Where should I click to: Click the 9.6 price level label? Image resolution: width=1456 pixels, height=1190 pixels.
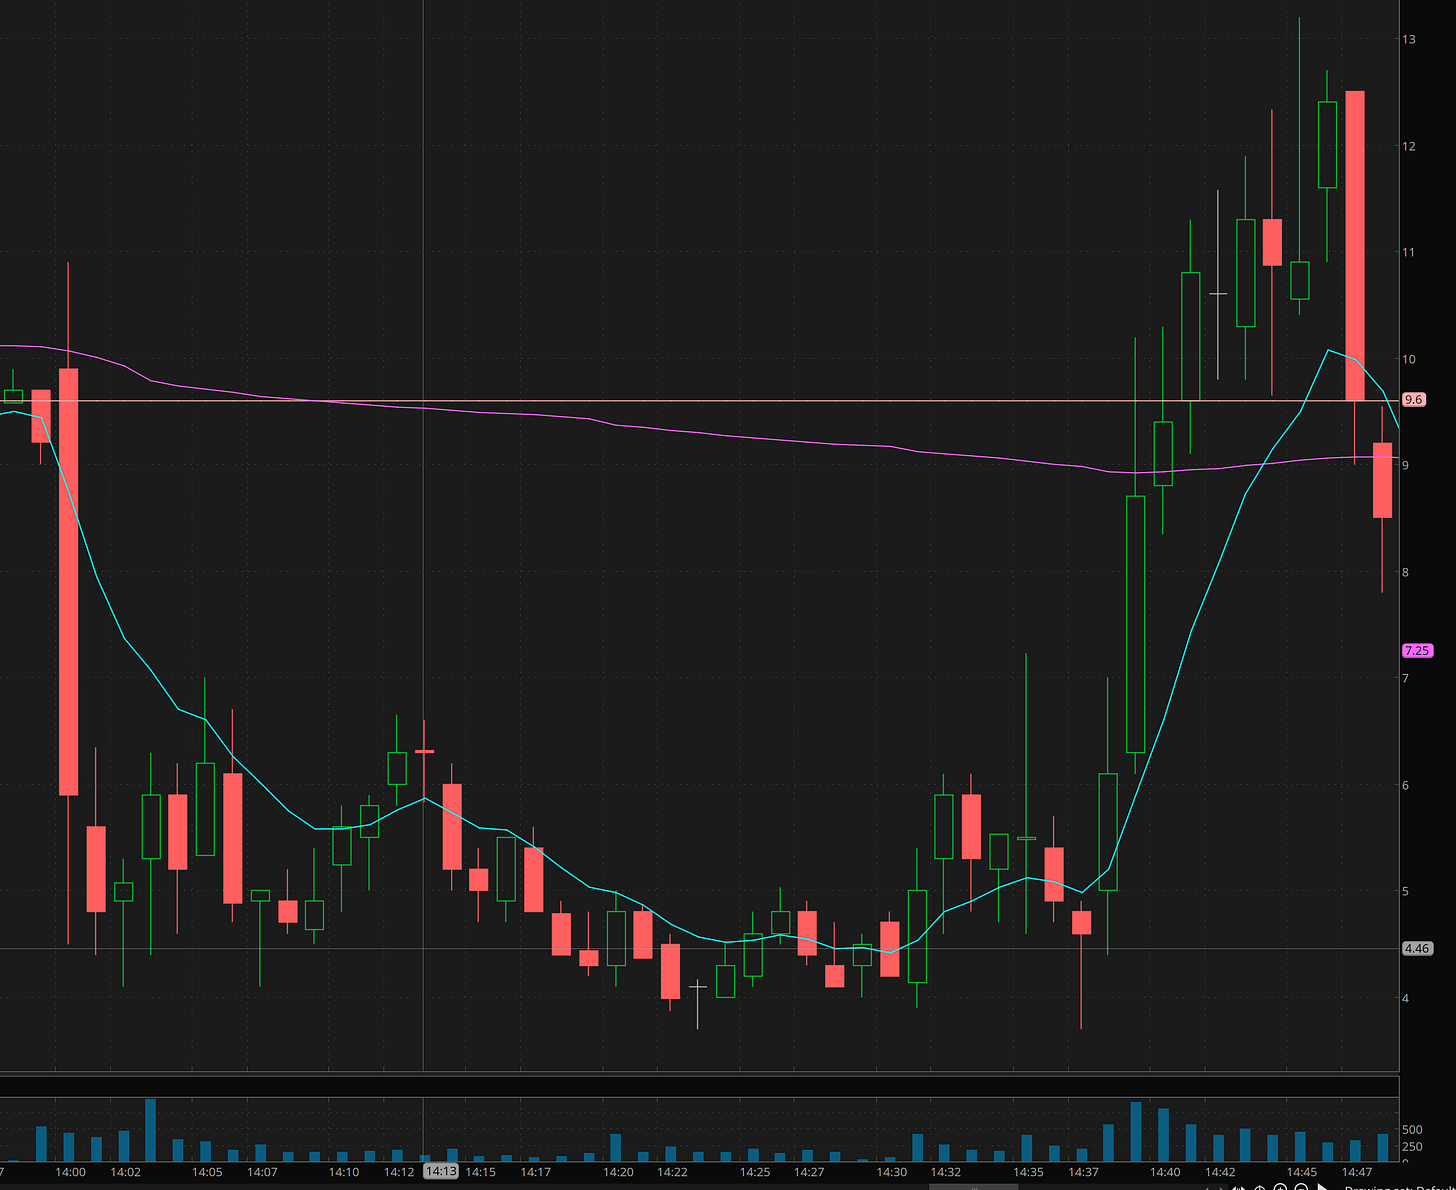(1414, 399)
